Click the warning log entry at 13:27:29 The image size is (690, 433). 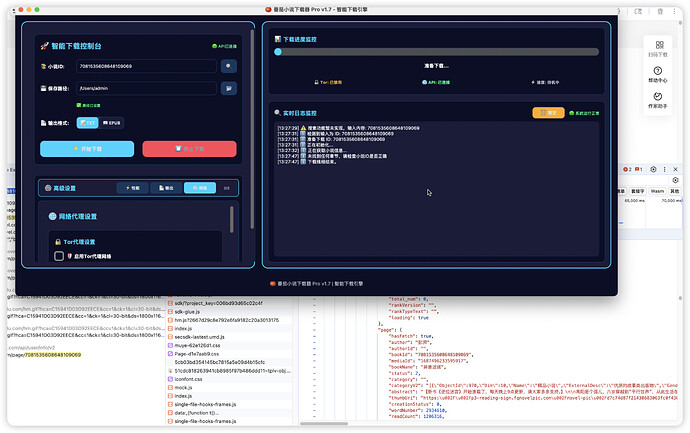pyautogui.click(x=348, y=128)
